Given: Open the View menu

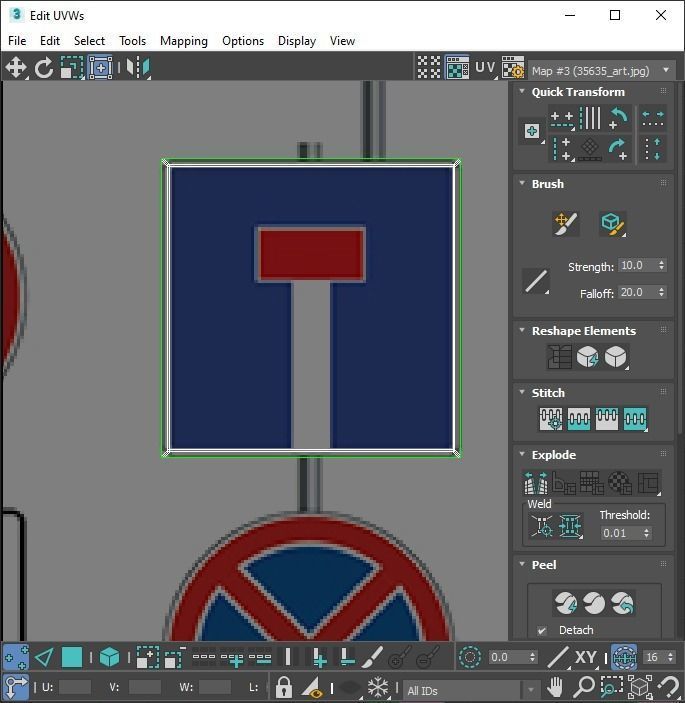Looking at the screenshot, I should (342, 41).
